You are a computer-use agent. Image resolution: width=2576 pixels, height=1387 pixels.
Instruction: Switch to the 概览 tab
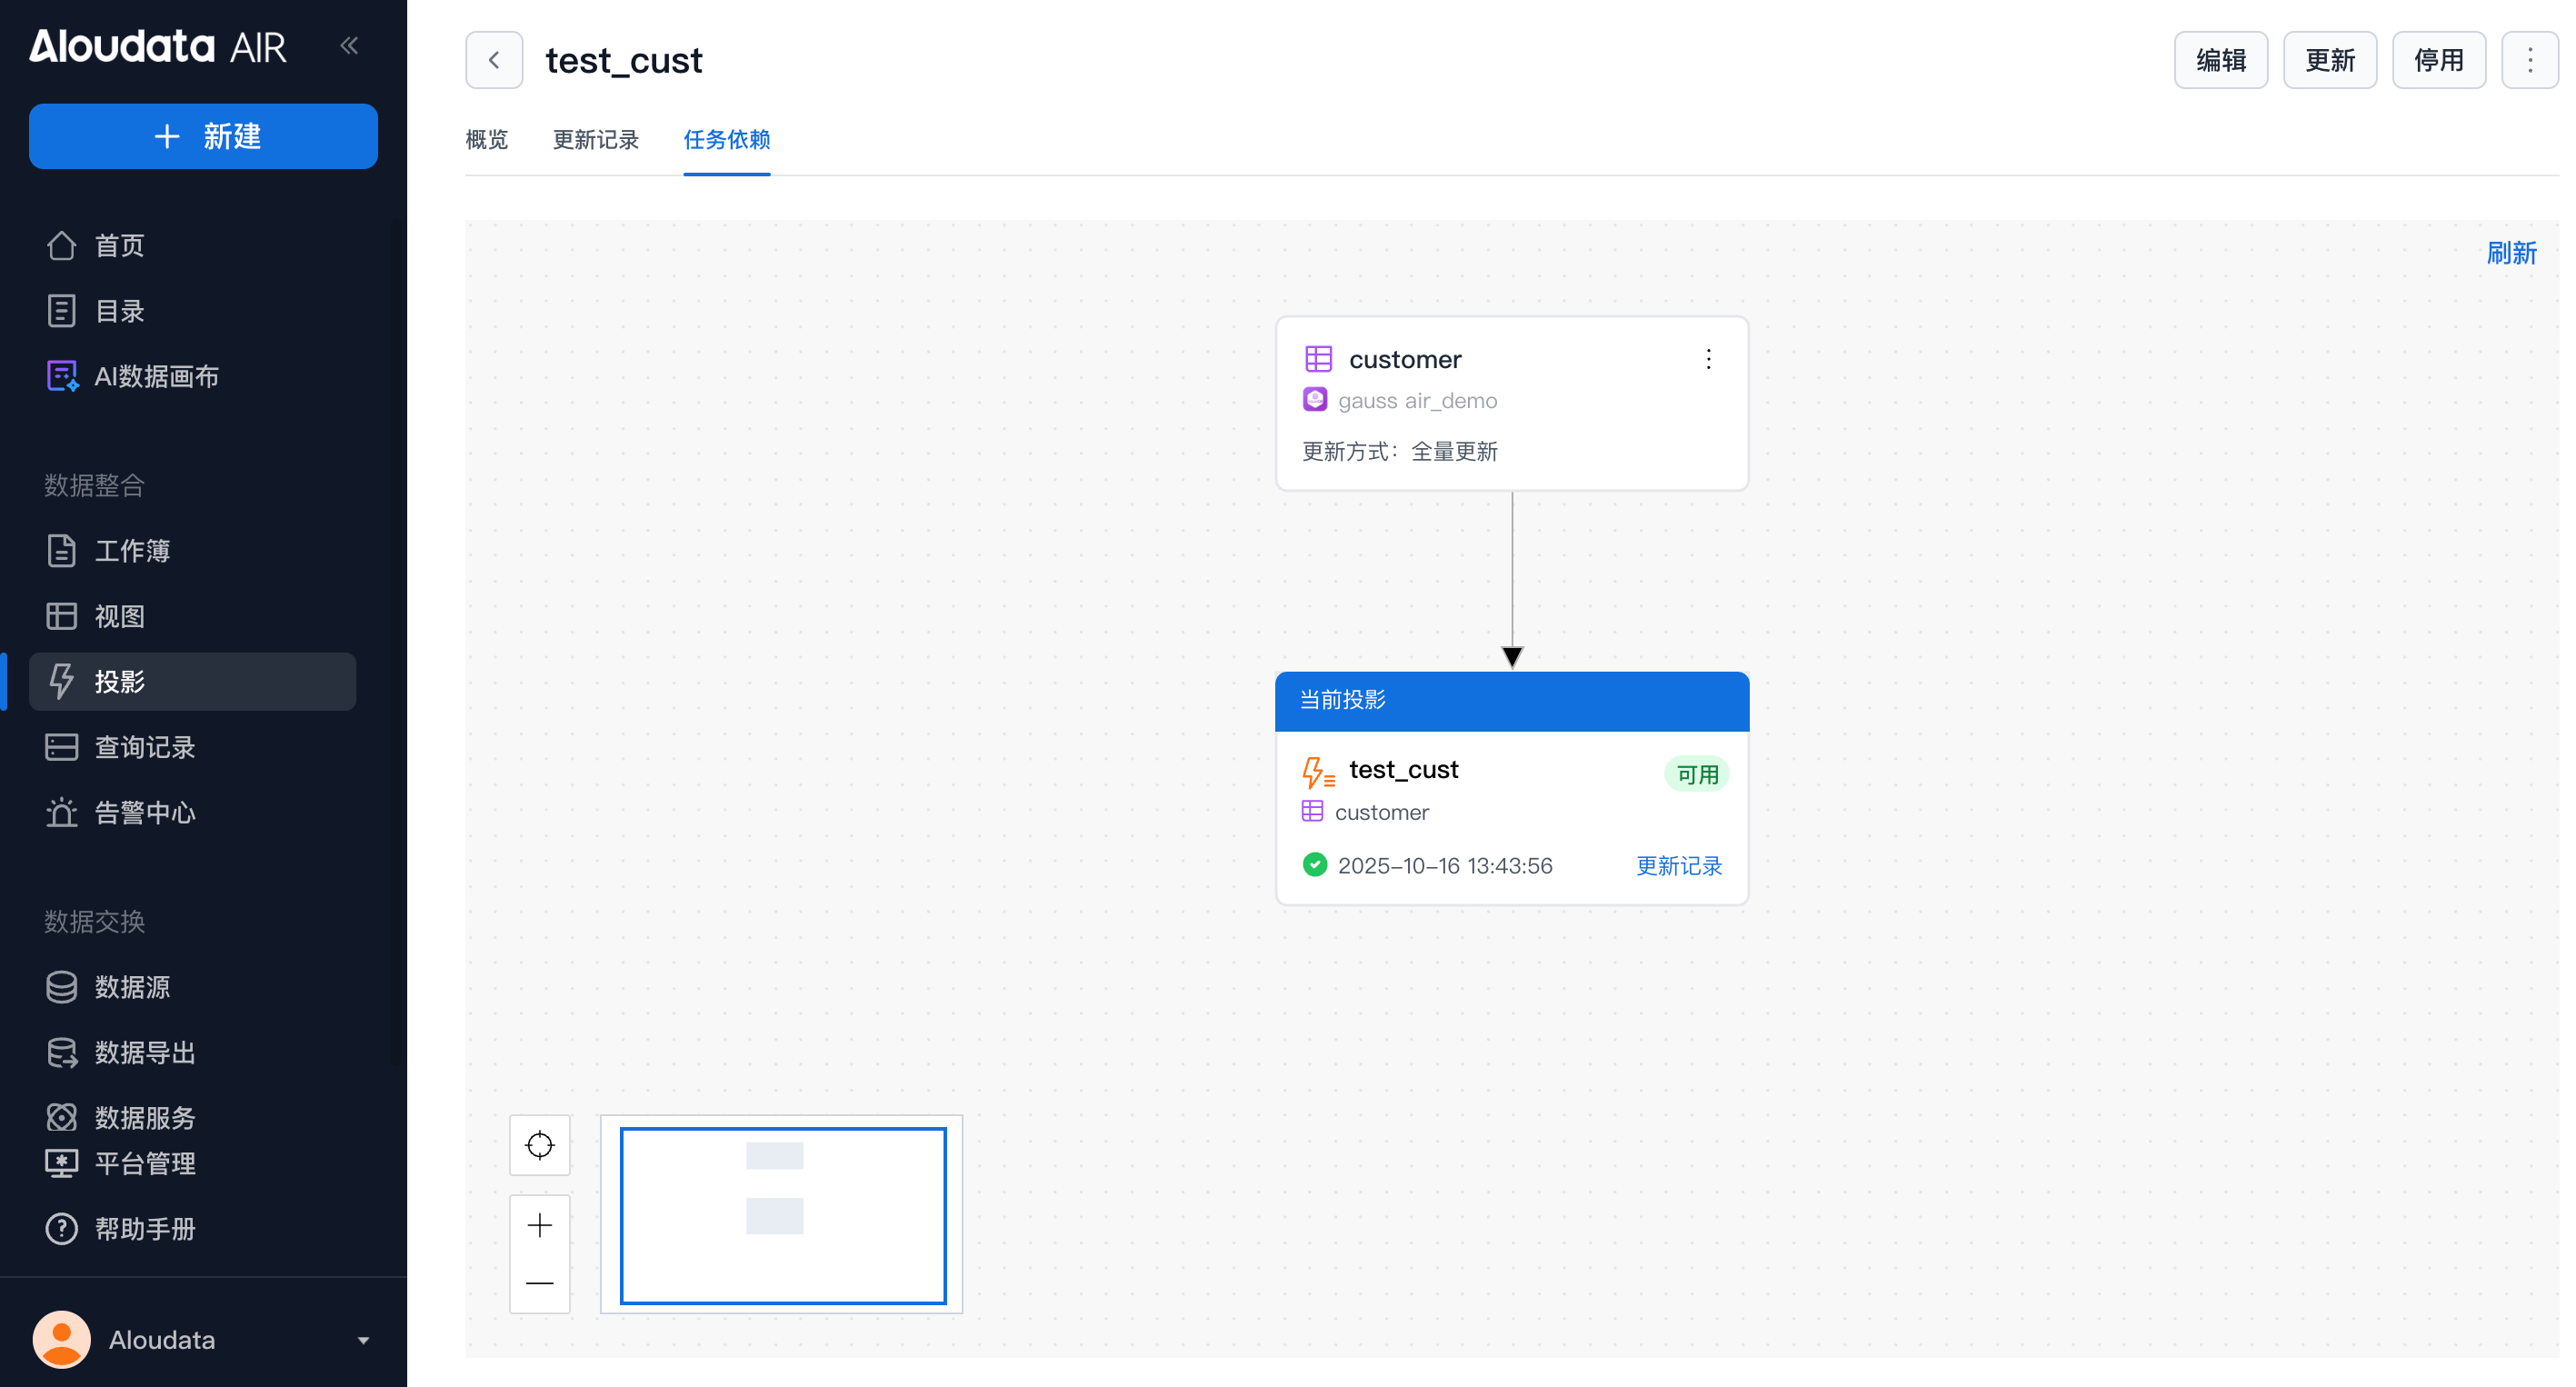pyautogui.click(x=487, y=140)
